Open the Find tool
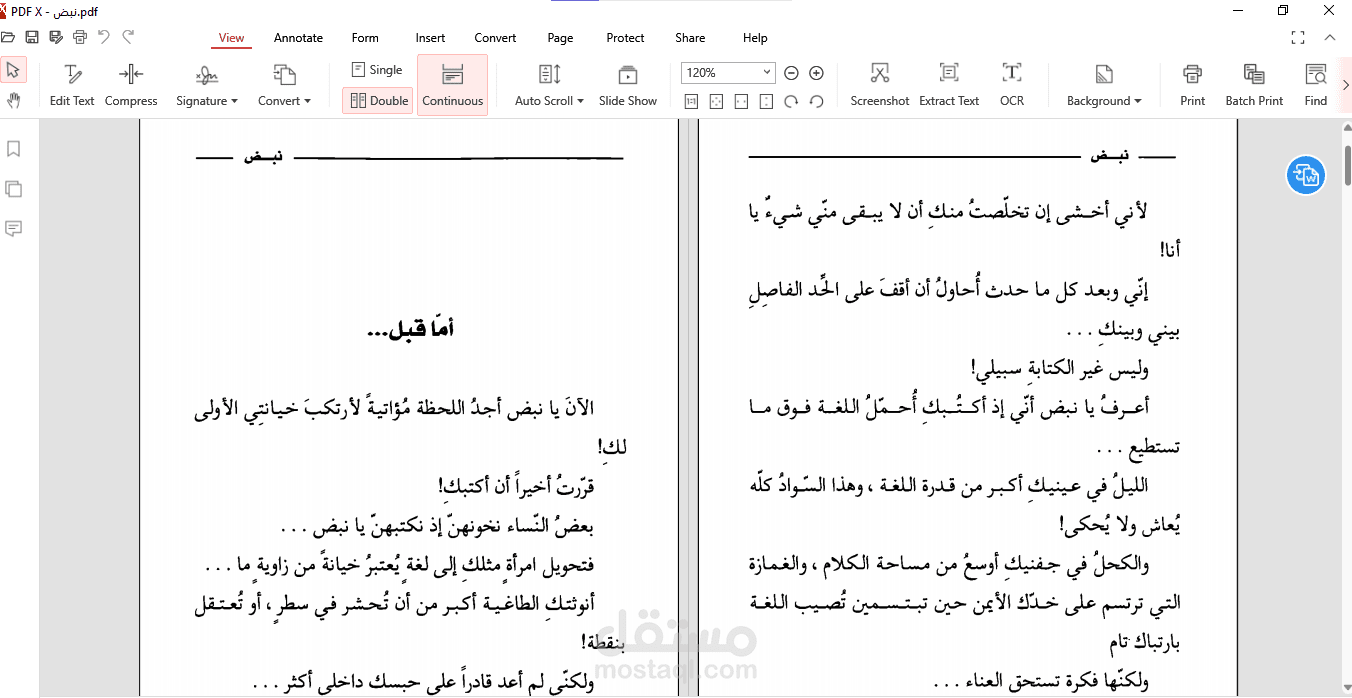Screen dimensions: 1352x698 pyautogui.click(x=1316, y=86)
